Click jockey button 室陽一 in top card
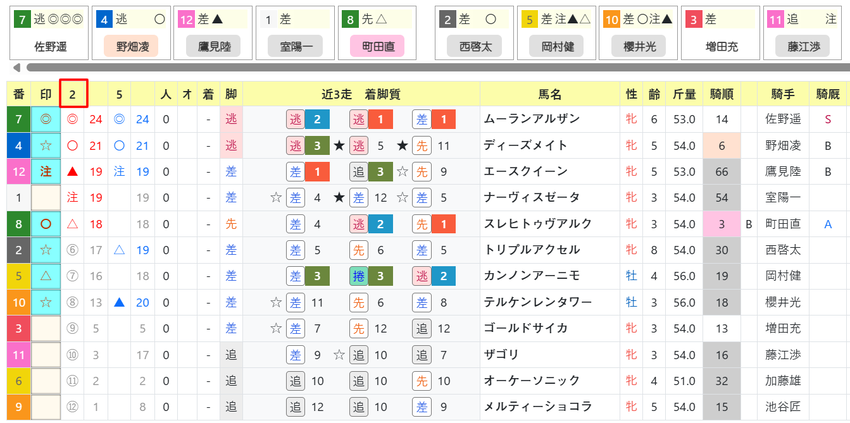This screenshot has width=850, height=423. (x=295, y=47)
